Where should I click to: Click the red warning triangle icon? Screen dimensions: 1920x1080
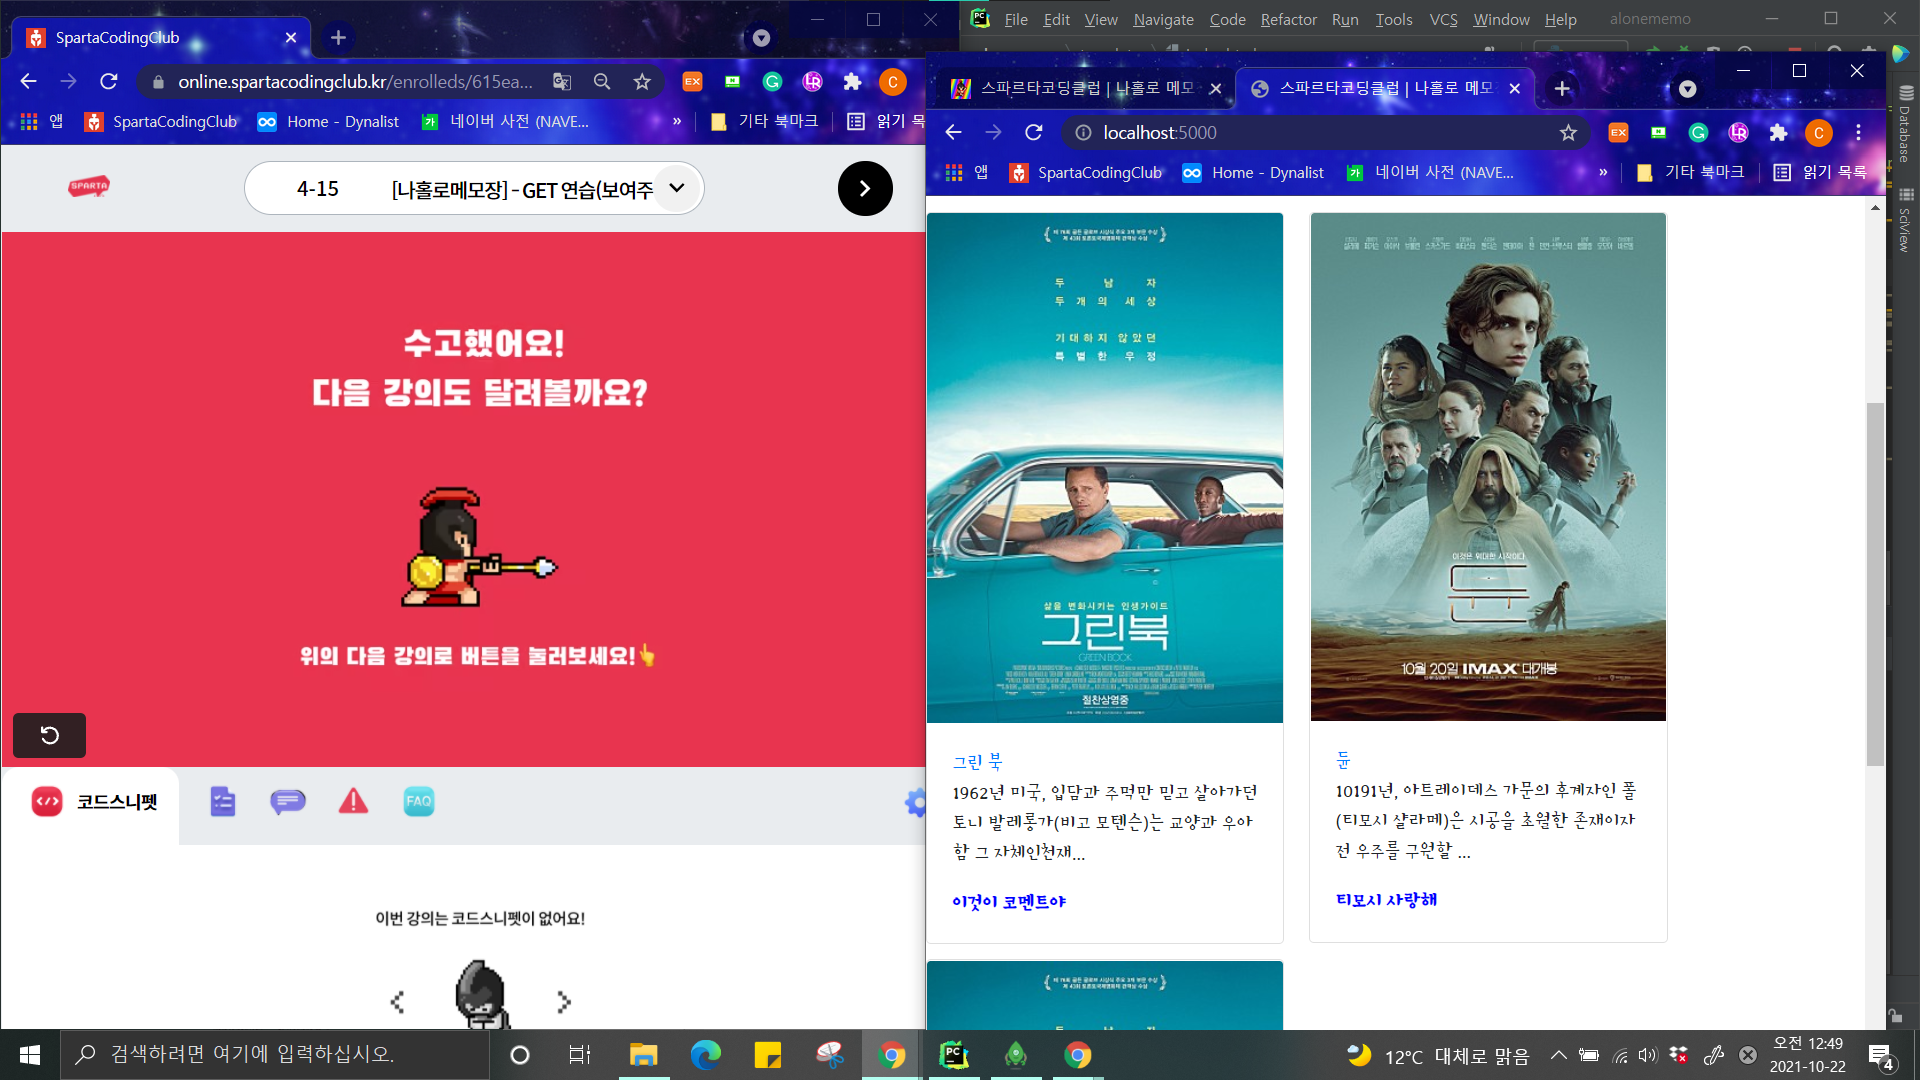353,801
